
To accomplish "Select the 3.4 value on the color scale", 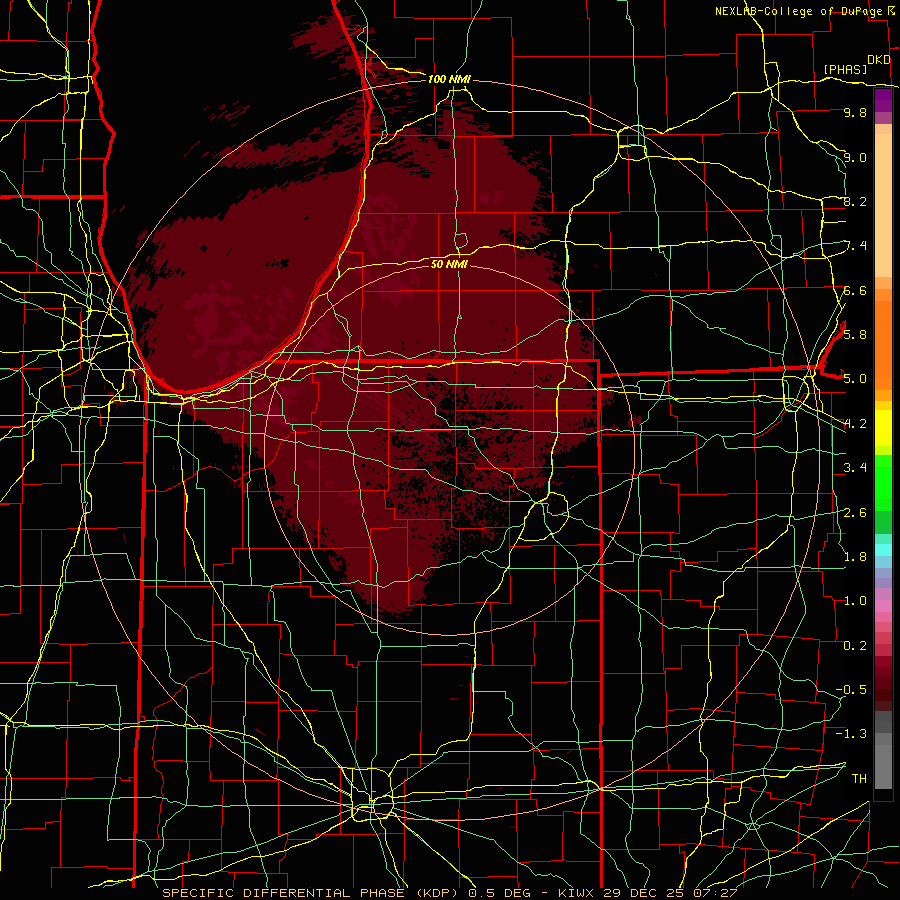I will click(x=855, y=468).
